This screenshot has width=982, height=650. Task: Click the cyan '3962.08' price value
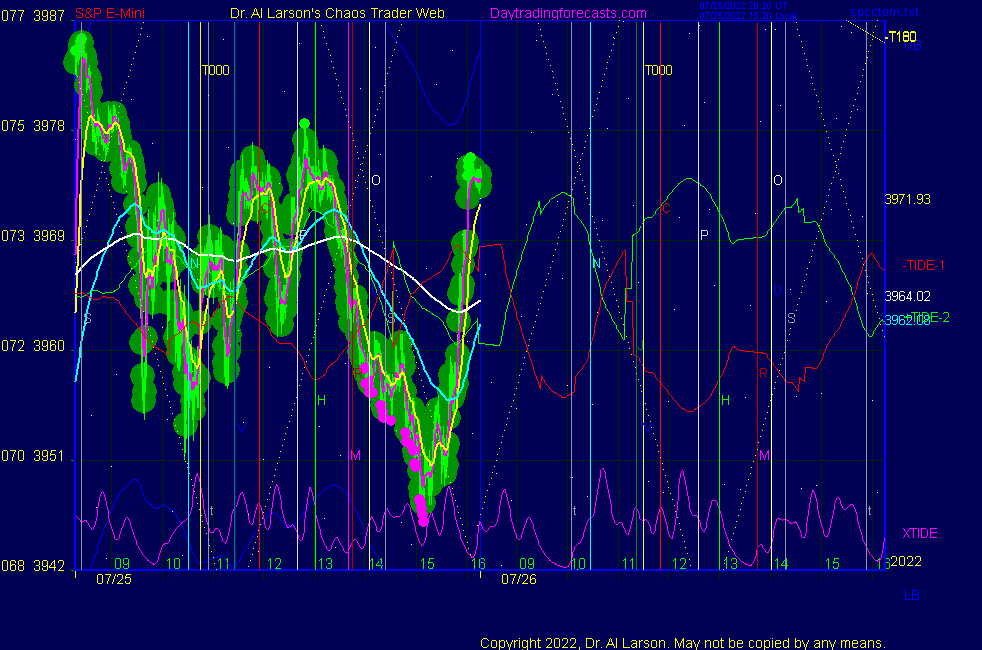point(907,321)
